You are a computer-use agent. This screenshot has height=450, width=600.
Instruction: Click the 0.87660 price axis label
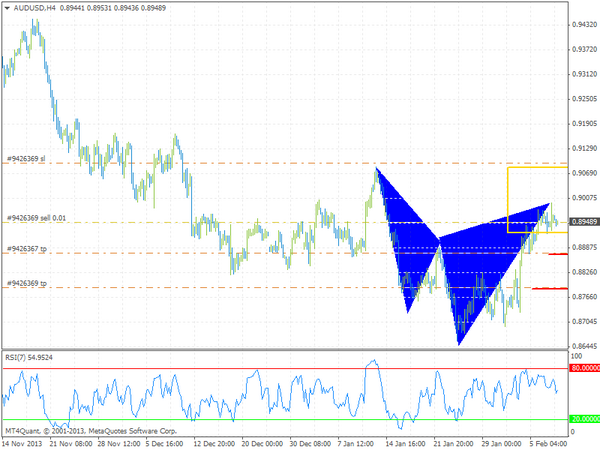pos(584,297)
